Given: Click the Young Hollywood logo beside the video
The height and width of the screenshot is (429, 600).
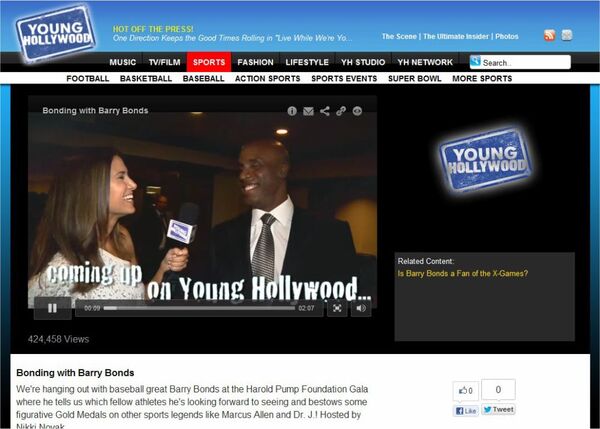Looking at the screenshot, I should [x=485, y=160].
